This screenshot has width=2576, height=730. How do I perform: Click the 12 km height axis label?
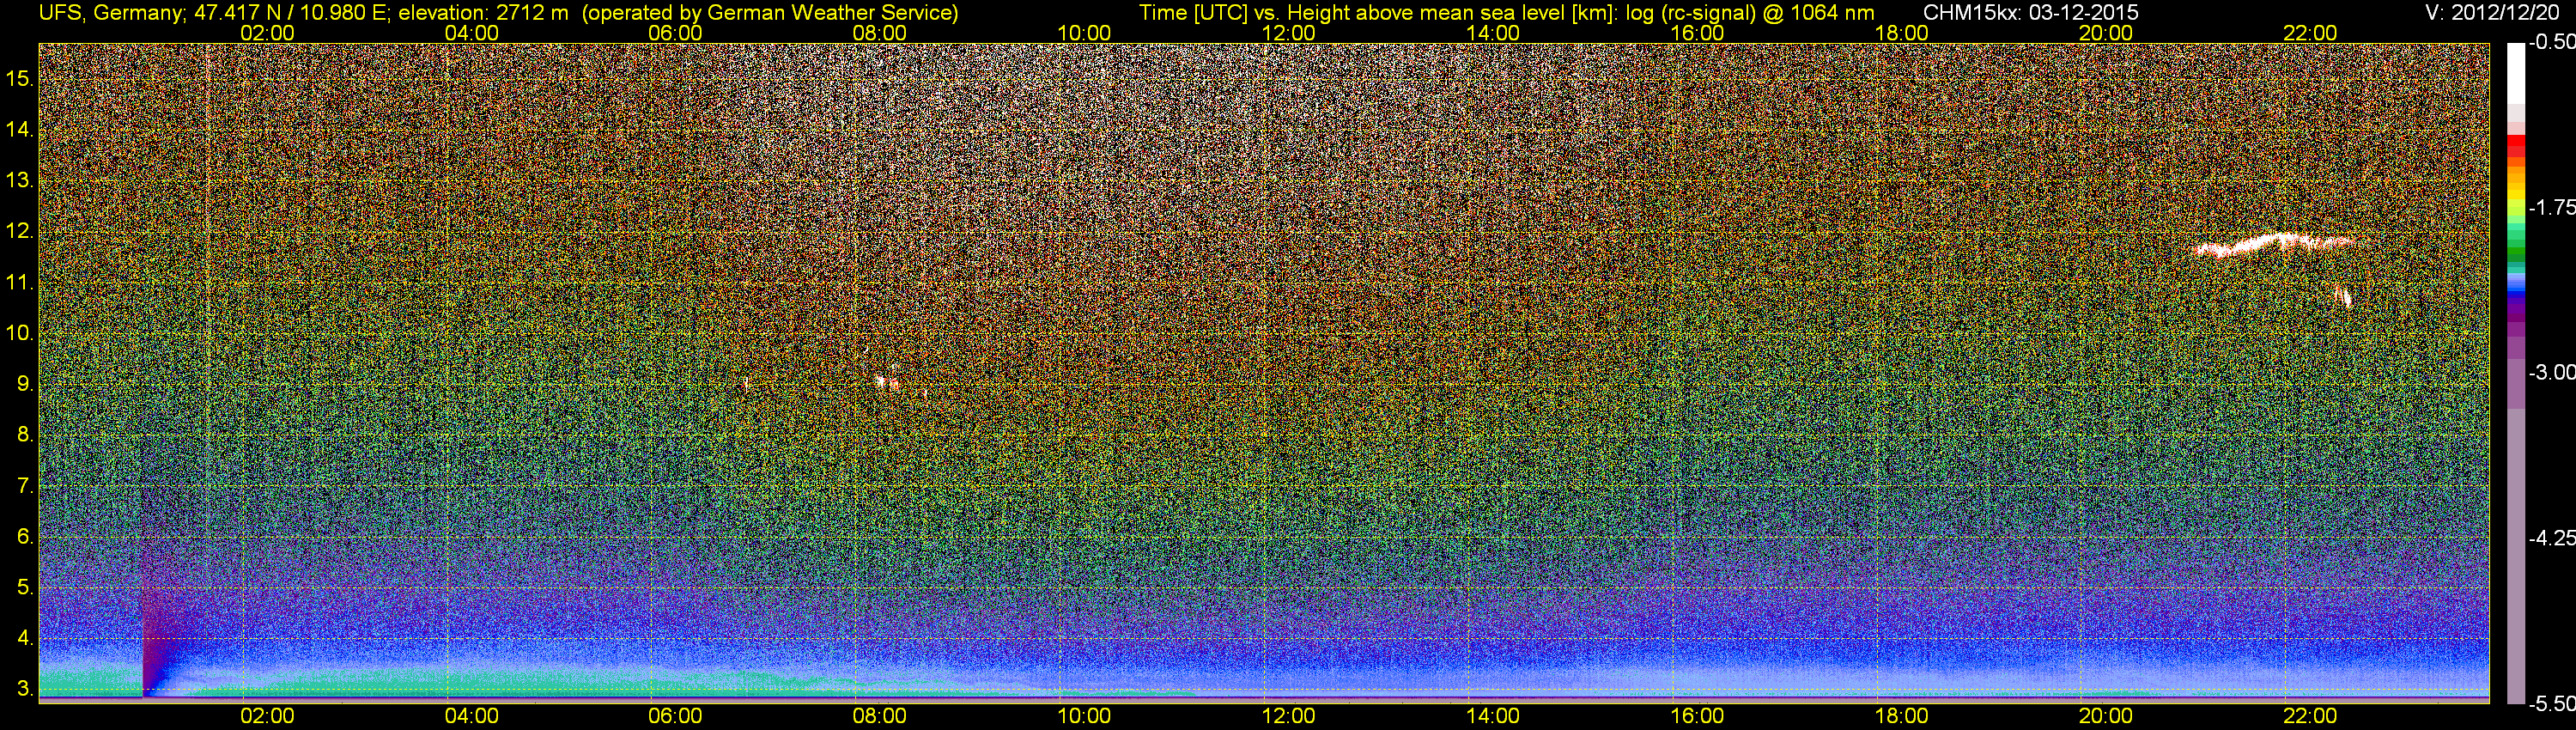pyautogui.click(x=18, y=231)
